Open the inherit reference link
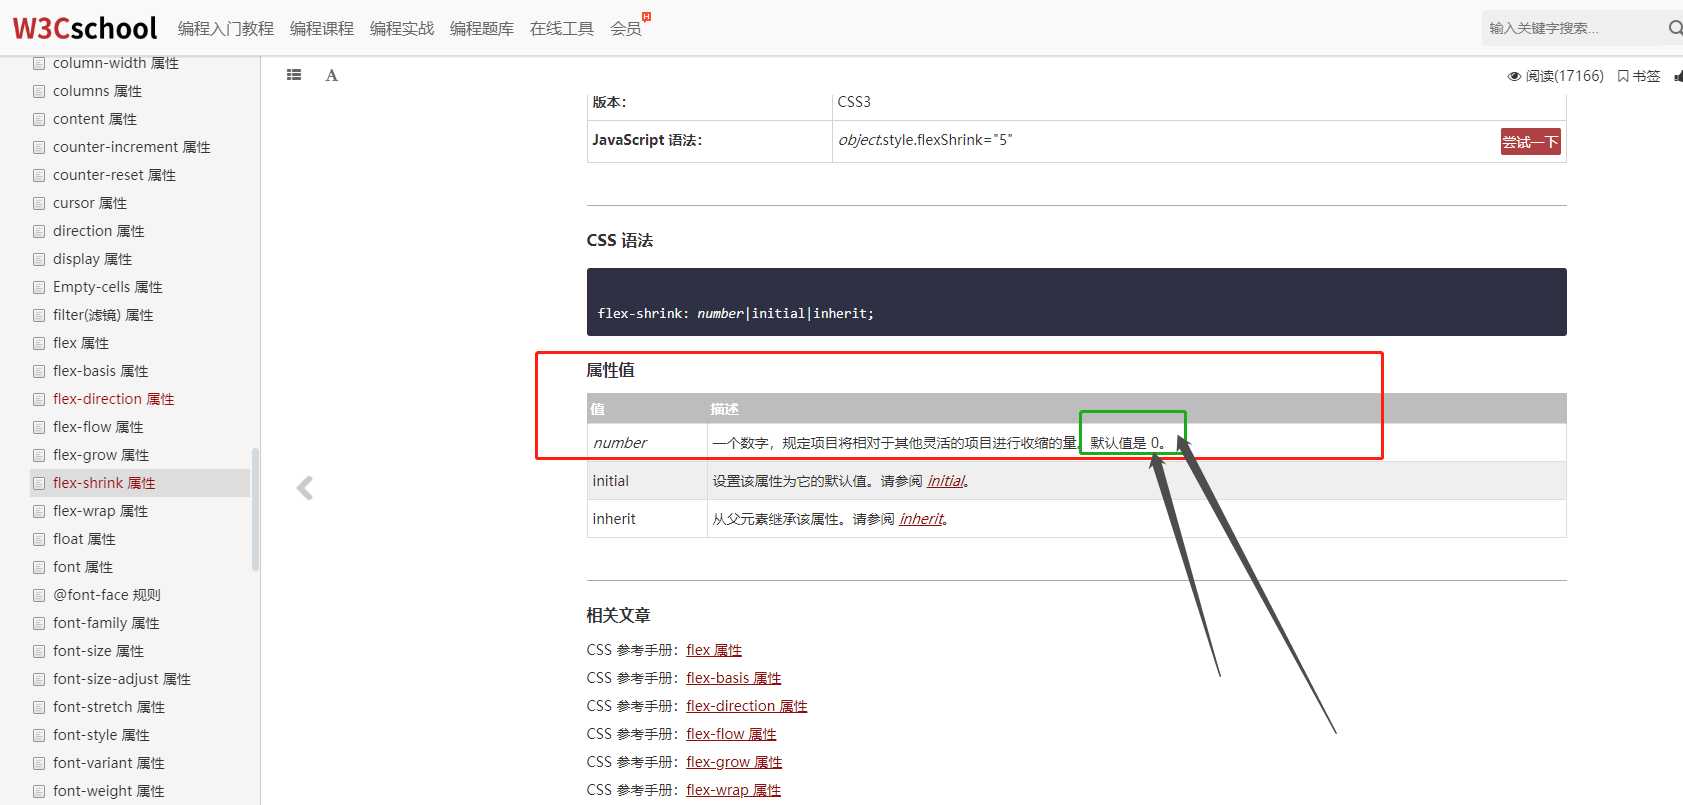The width and height of the screenshot is (1683, 805). click(x=922, y=519)
